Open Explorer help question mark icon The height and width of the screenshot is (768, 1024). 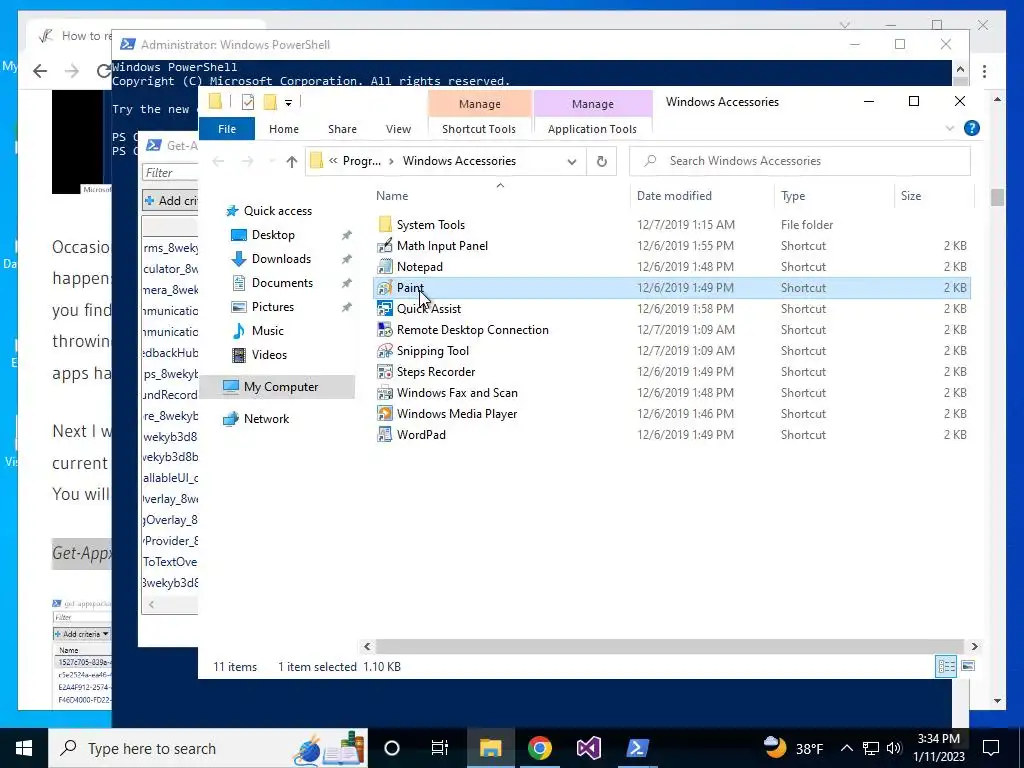[971, 128]
